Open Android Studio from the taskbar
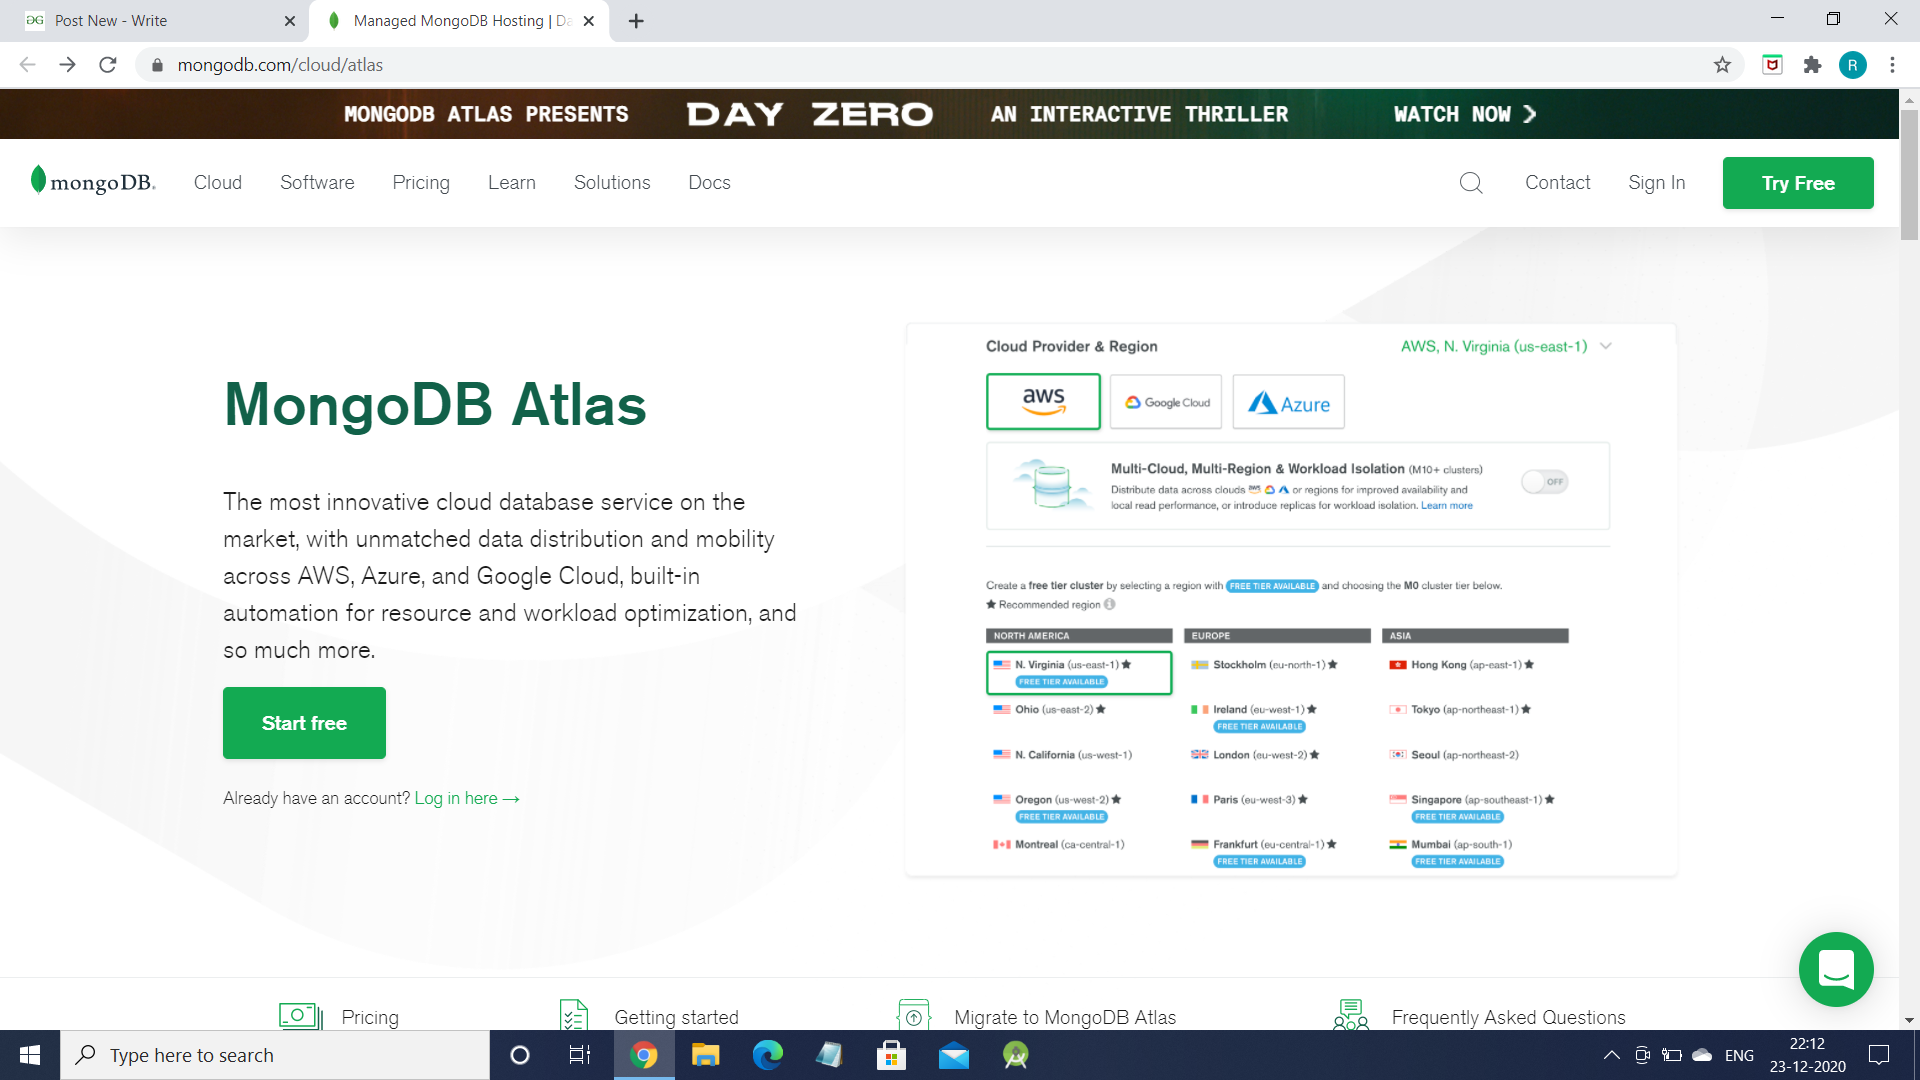Image resolution: width=1920 pixels, height=1080 pixels. (x=1016, y=1055)
